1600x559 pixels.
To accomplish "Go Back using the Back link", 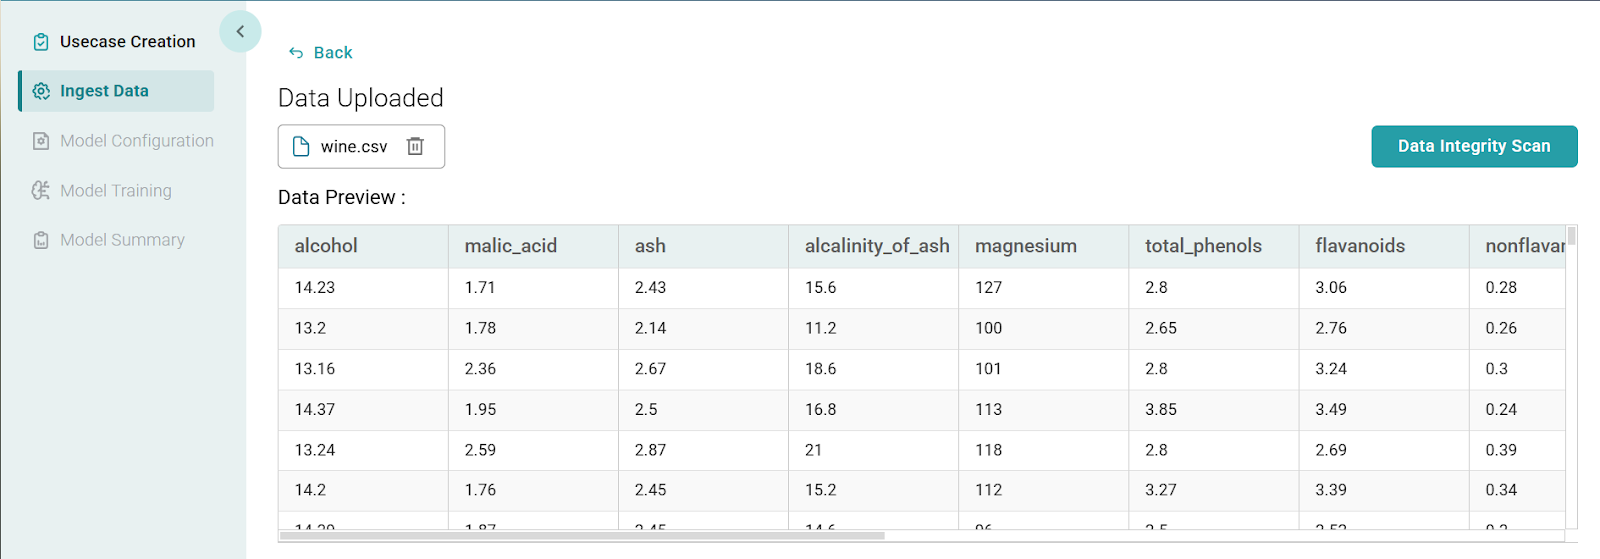I will pyautogui.click(x=333, y=53).
